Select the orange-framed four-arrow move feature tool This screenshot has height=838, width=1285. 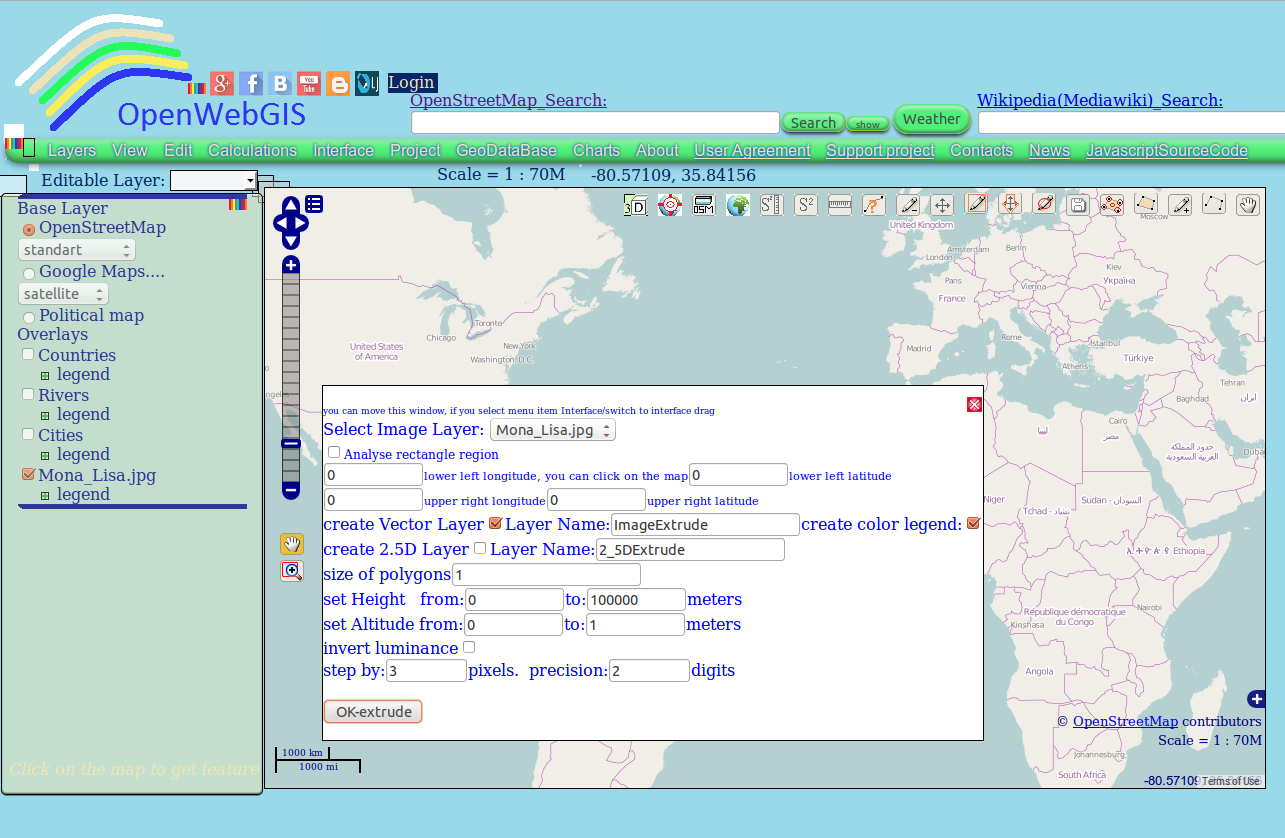1010,204
